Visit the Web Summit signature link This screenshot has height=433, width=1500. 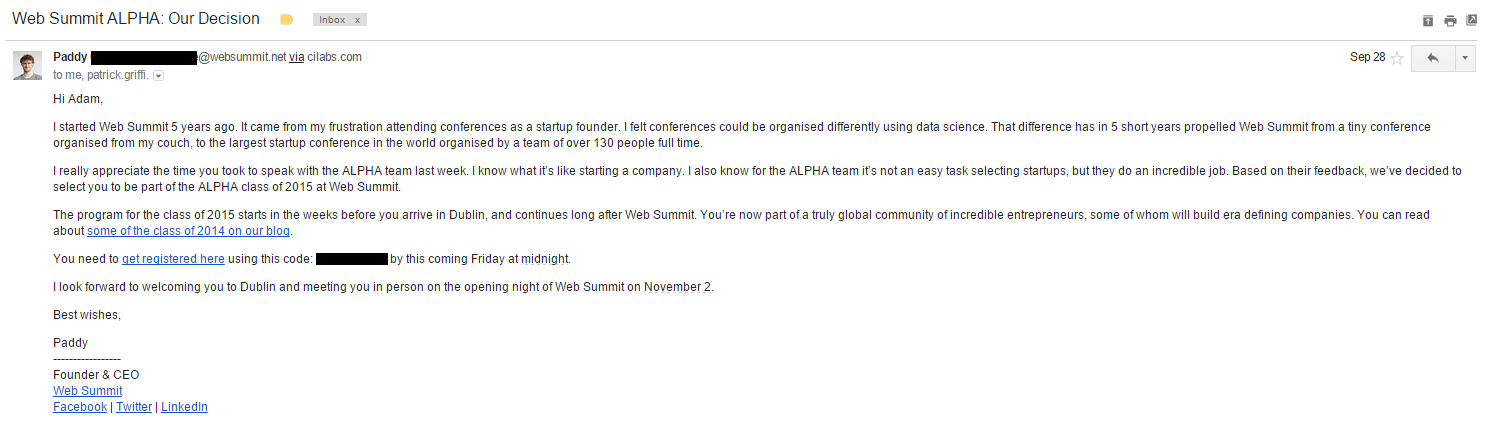pos(88,391)
